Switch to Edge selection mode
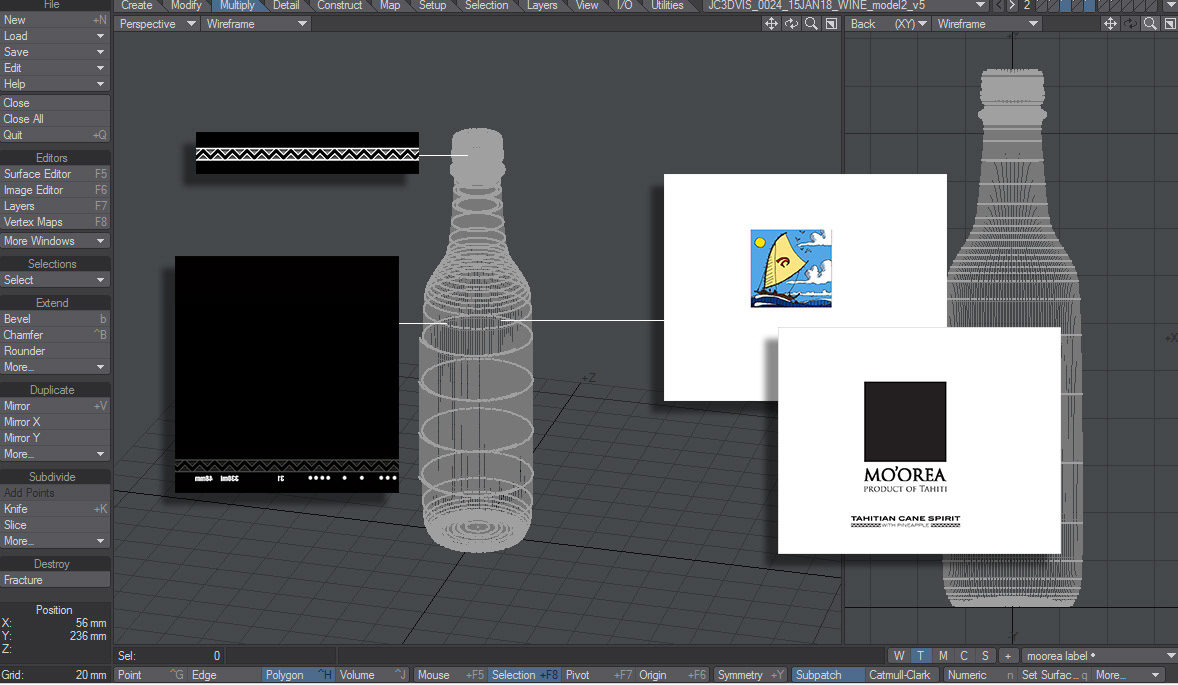 coord(225,675)
